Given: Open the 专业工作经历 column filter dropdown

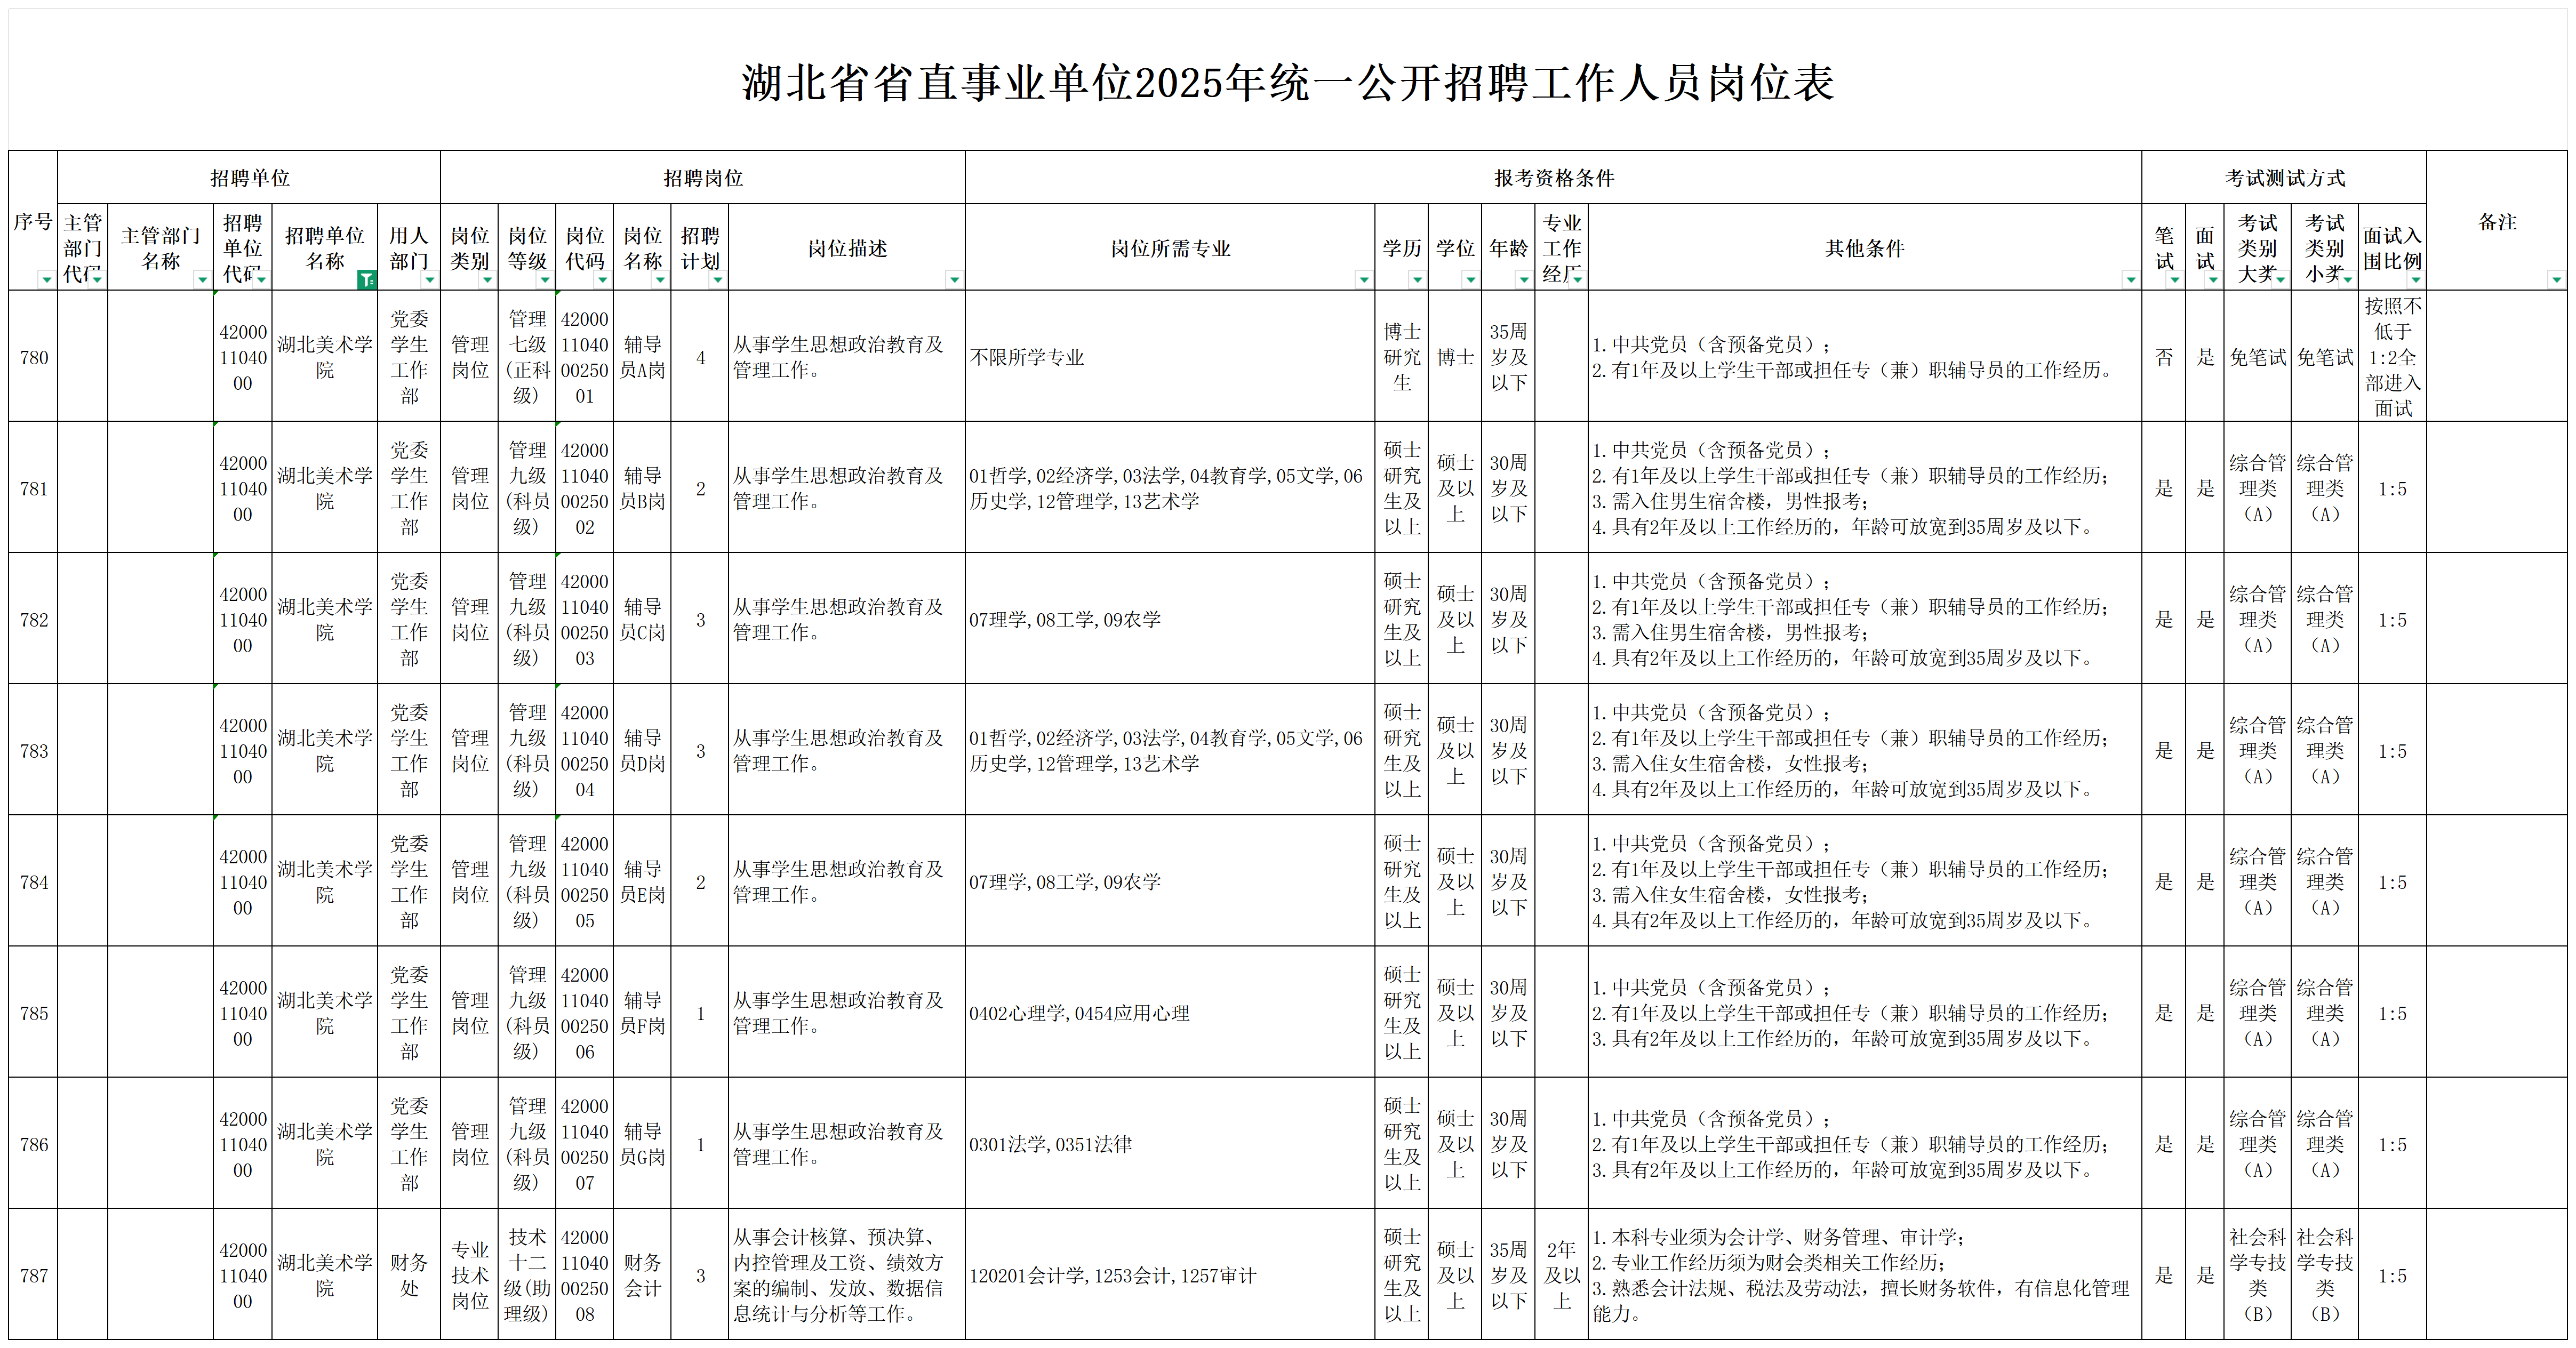Looking at the screenshot, I should [1577, 280].
